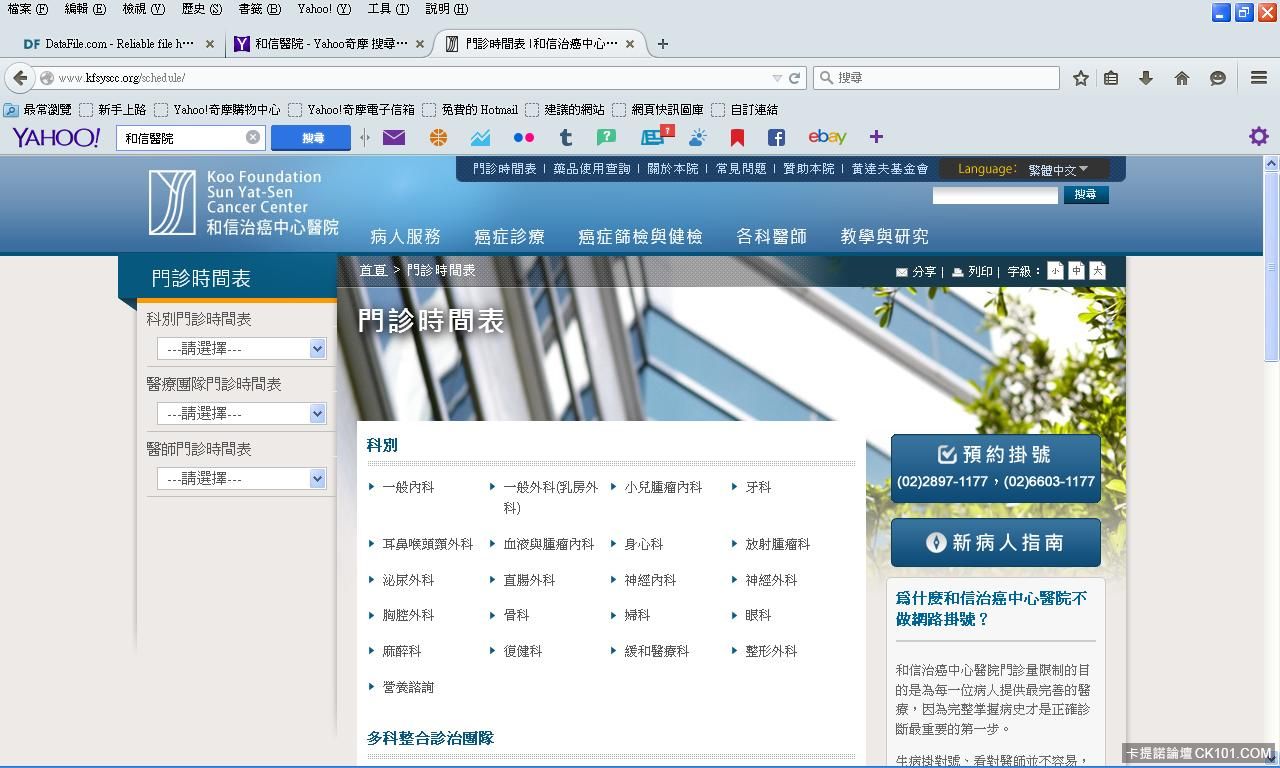Set font size to large (大)
Screen dimensions: 1280x768
point(1097,271)
